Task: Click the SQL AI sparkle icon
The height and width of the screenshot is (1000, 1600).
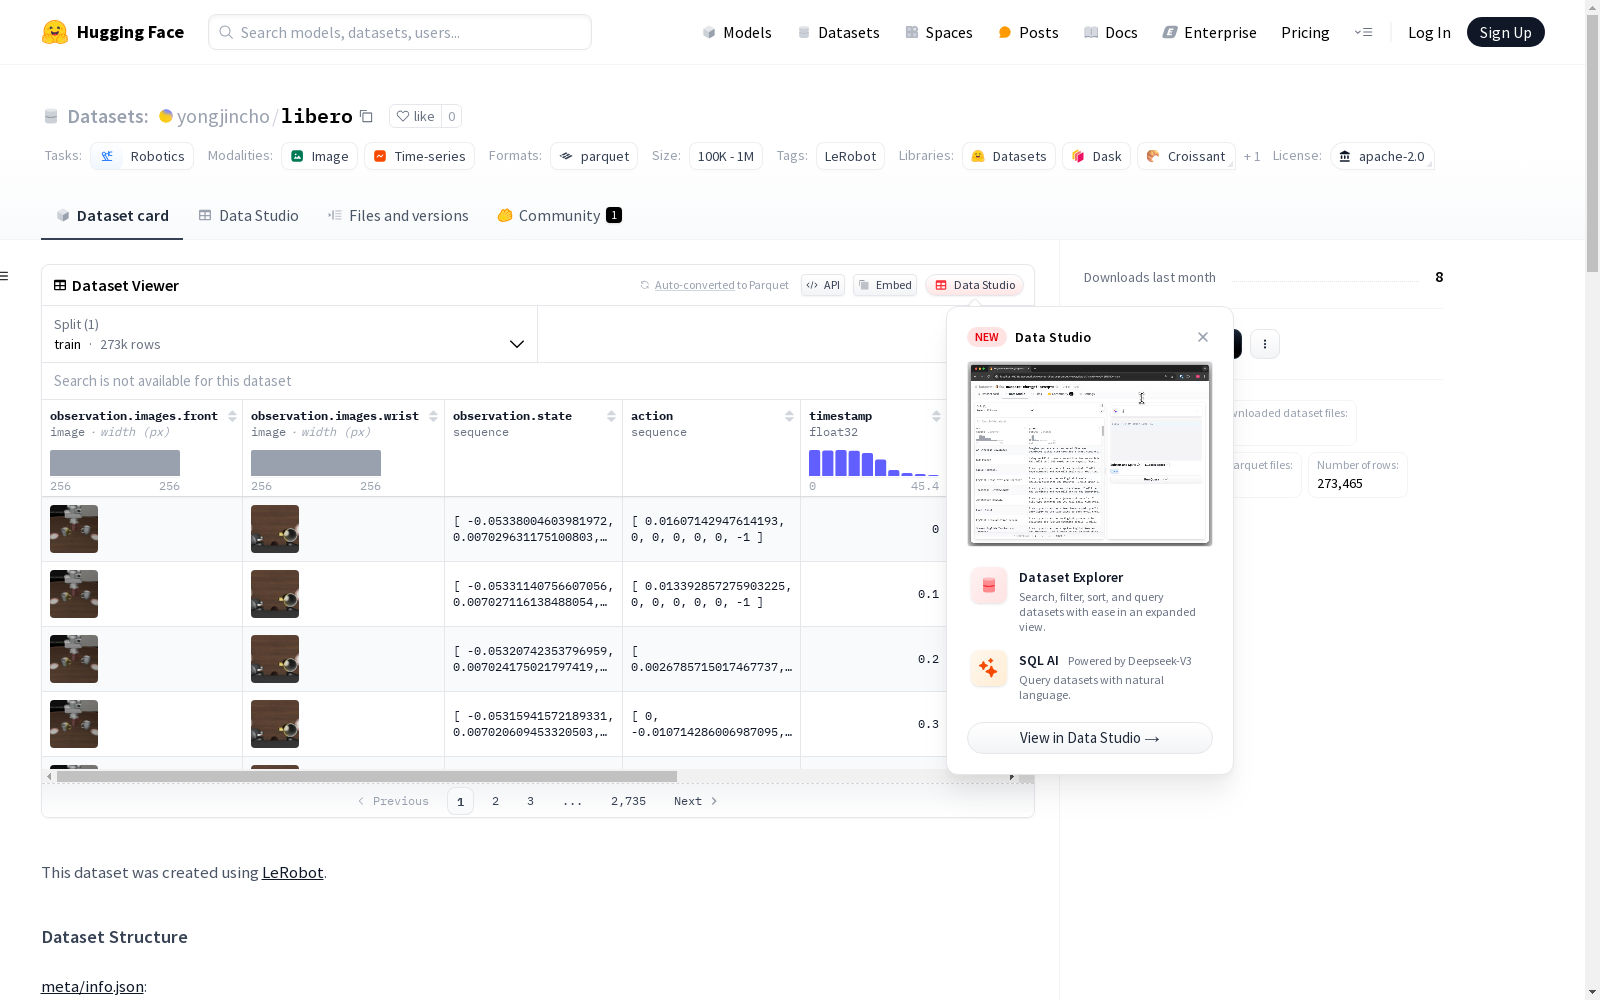Action: 989,669
